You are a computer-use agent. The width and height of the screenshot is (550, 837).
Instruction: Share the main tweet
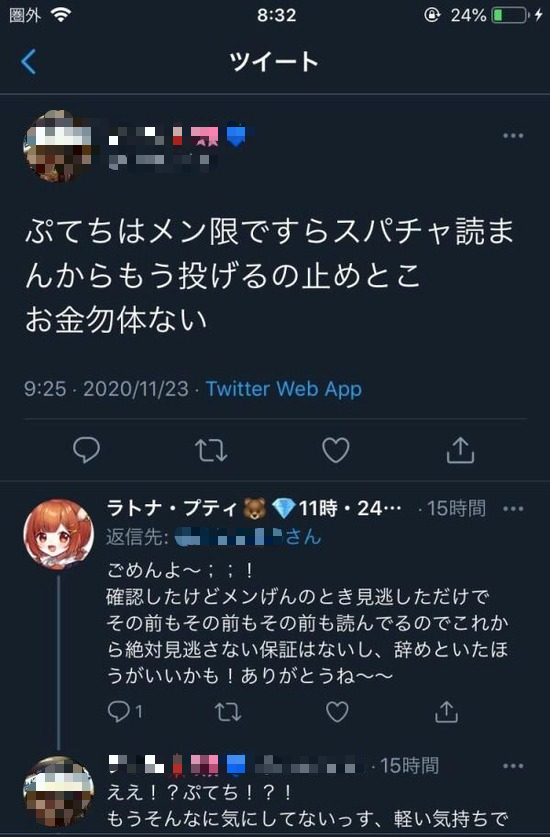point(460,449)
